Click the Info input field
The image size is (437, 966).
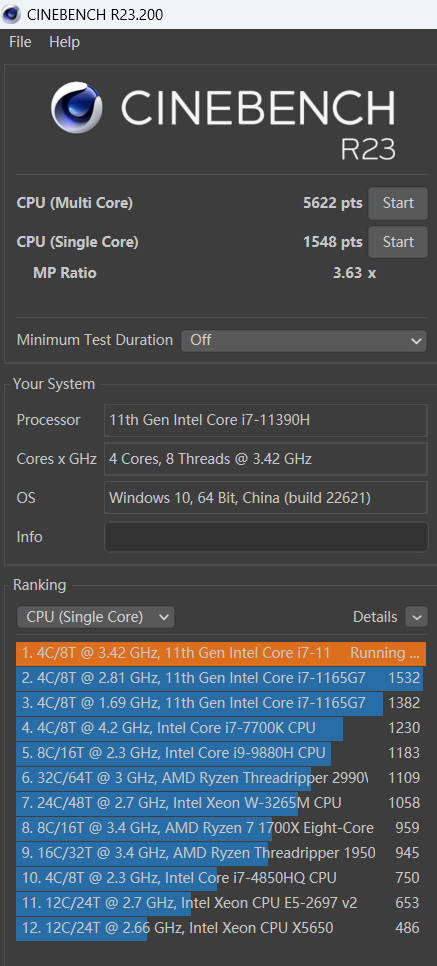[x=266, y=537]
